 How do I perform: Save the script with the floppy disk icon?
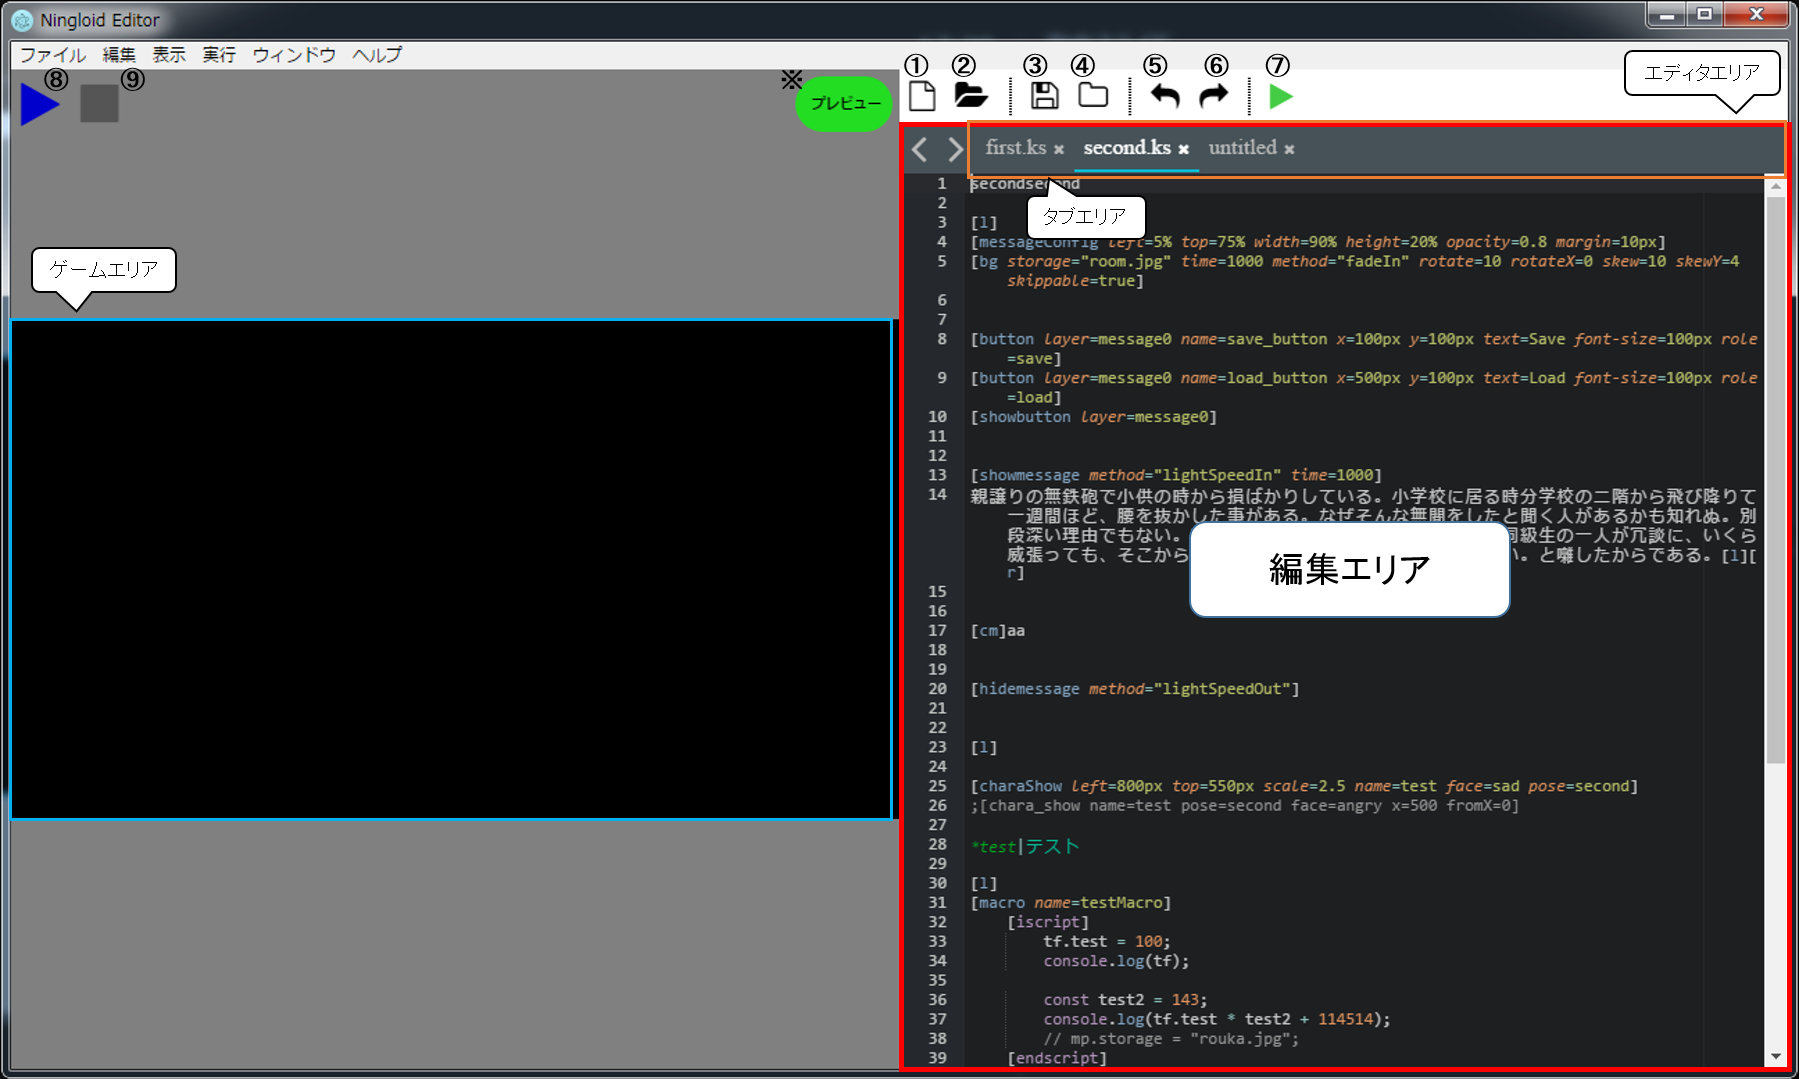click(1045, 96)
